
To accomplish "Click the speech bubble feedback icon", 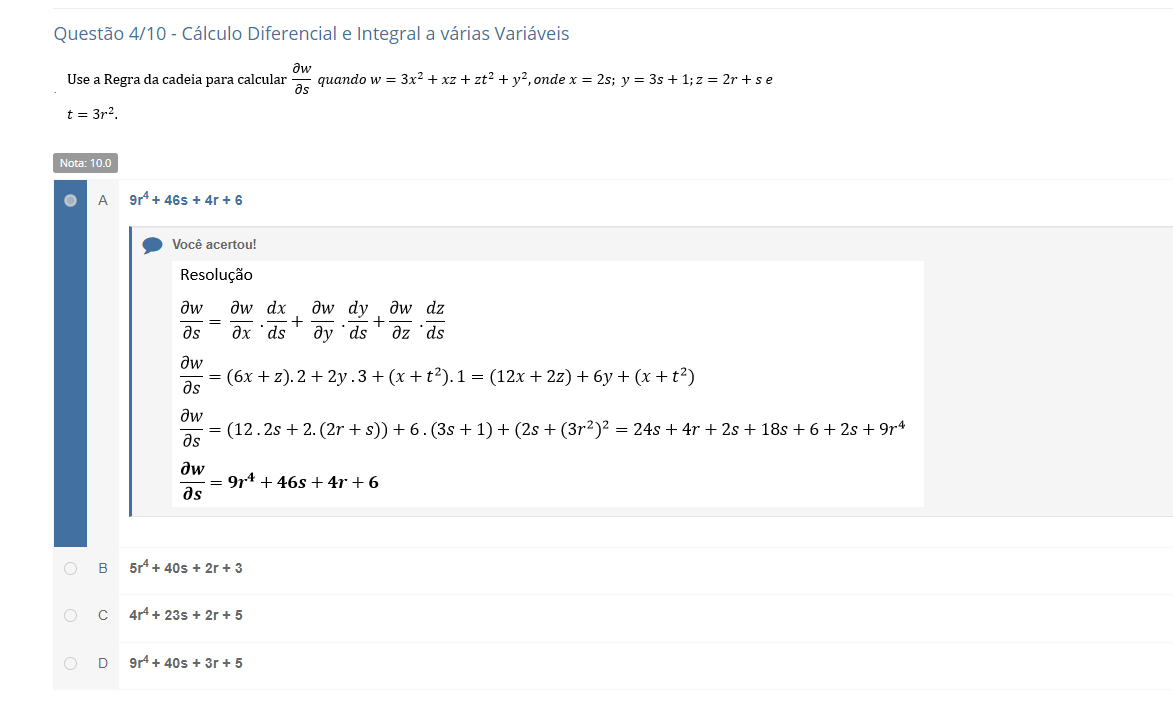I will pos(153,245).
